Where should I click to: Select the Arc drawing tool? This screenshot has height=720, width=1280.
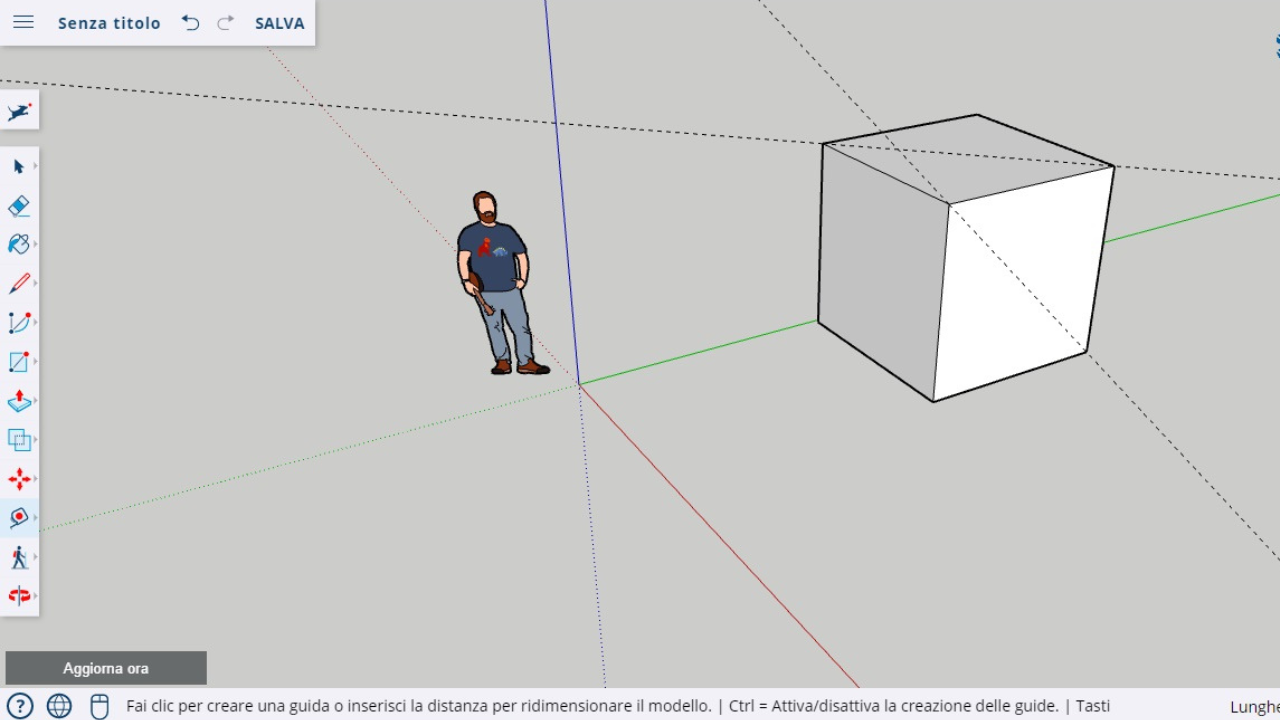point(18,322)
